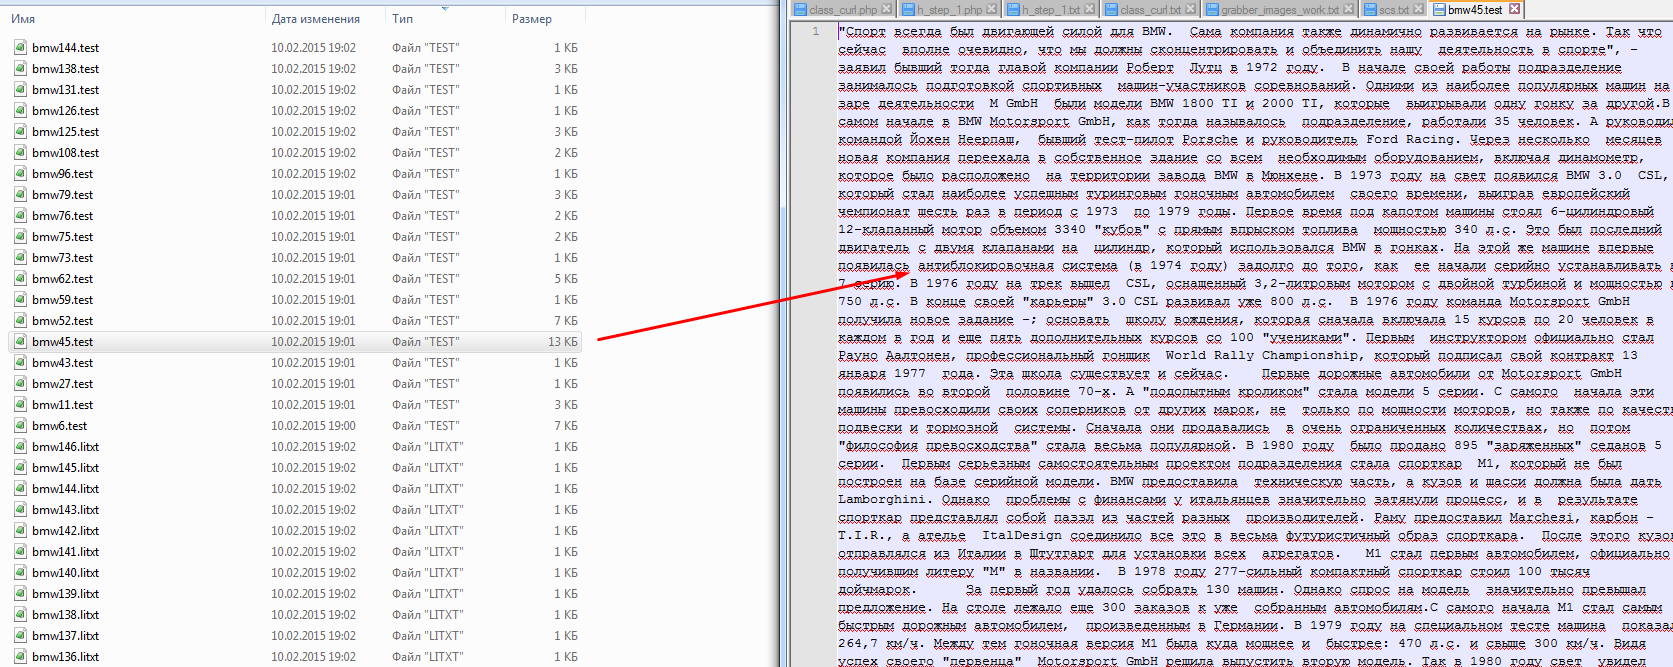The image size is (1673, 667).
Task: Close the class_curl.txt tab
Action: pos(1191,9)
